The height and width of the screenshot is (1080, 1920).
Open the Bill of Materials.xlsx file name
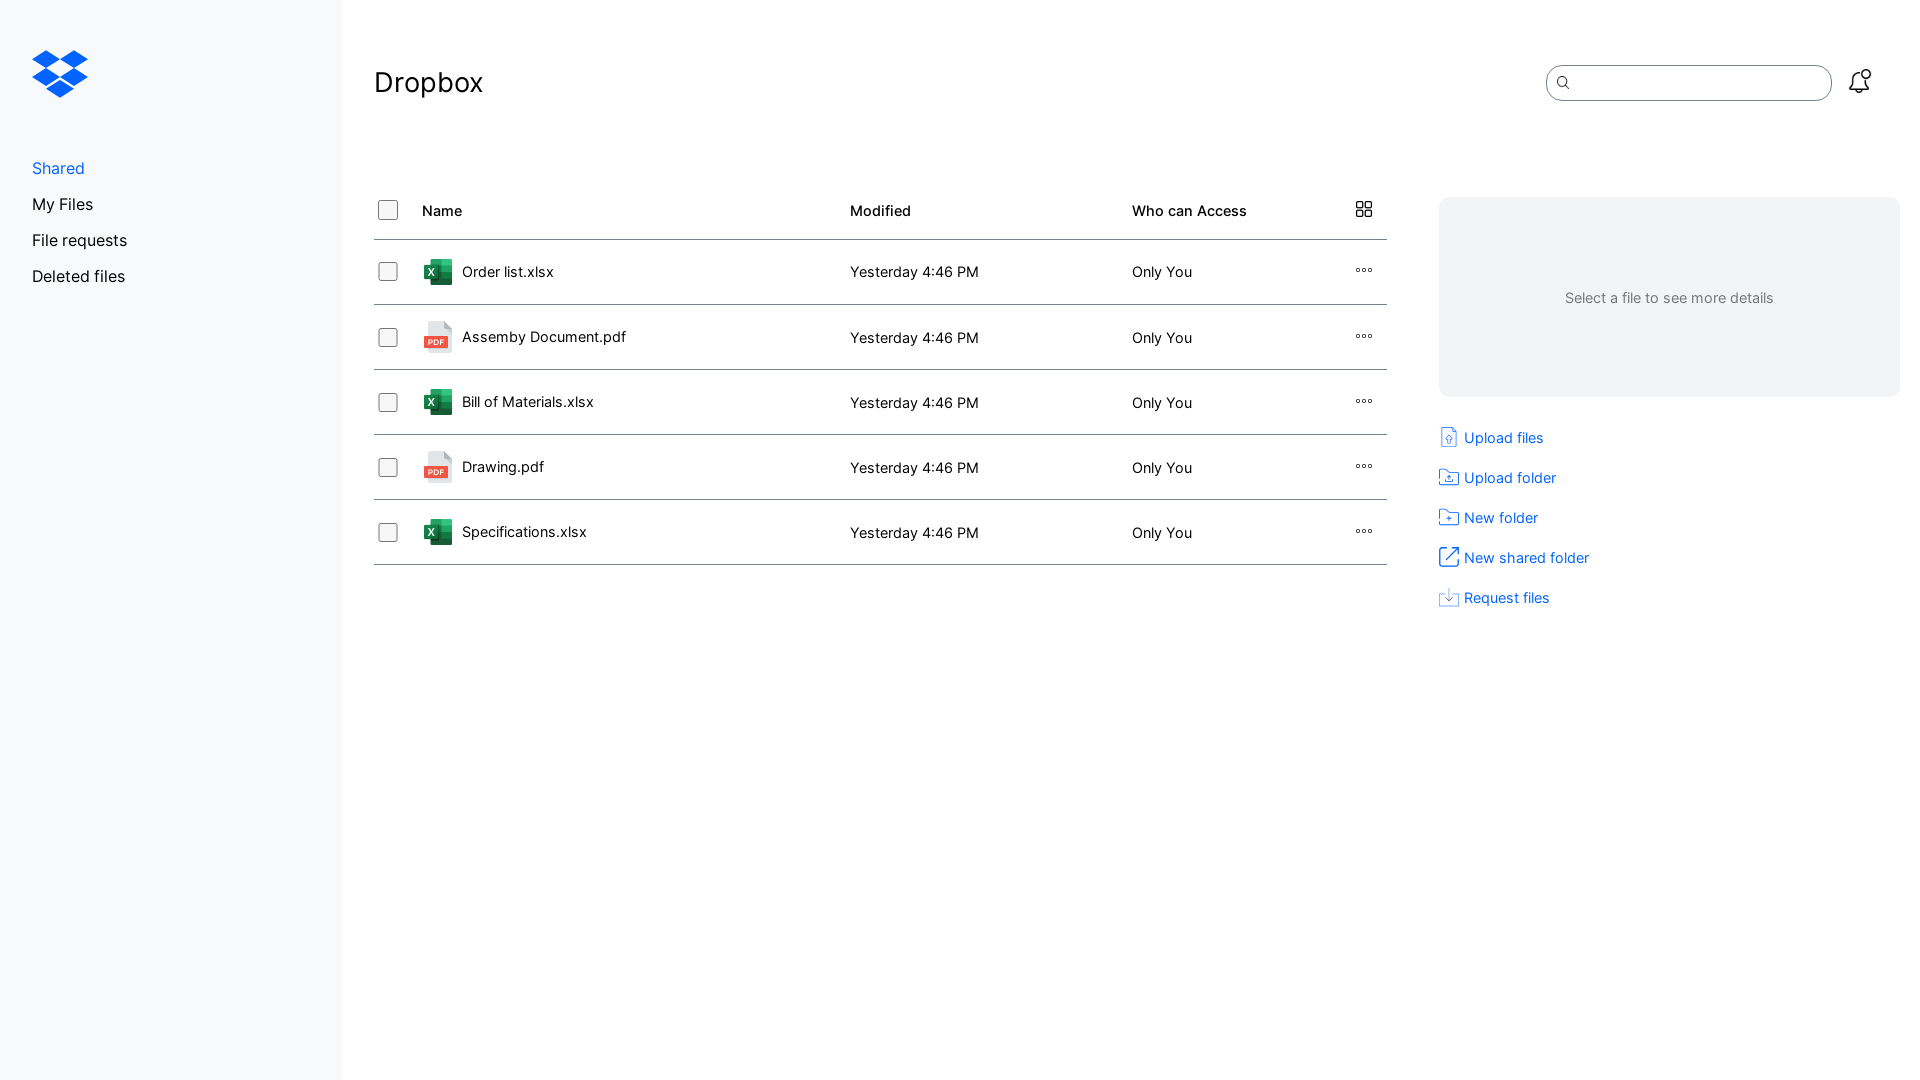pos(527,402)
